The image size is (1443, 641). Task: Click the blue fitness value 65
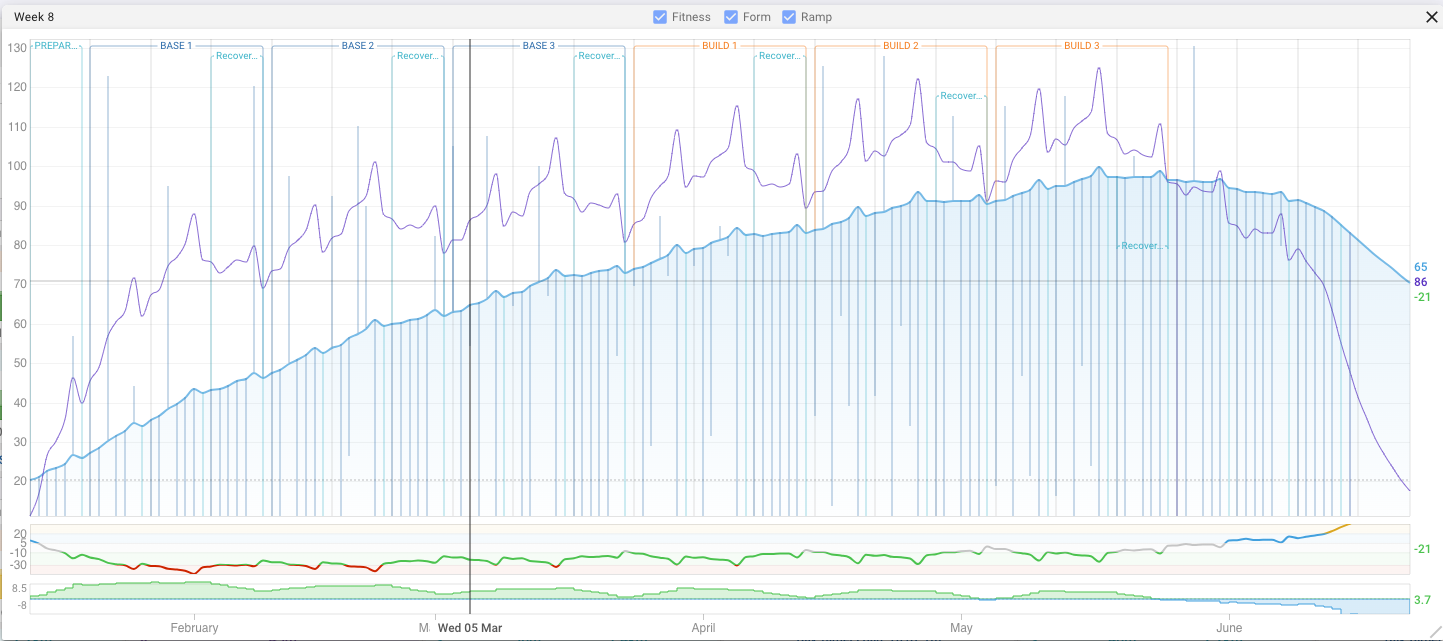[1420, 268]
